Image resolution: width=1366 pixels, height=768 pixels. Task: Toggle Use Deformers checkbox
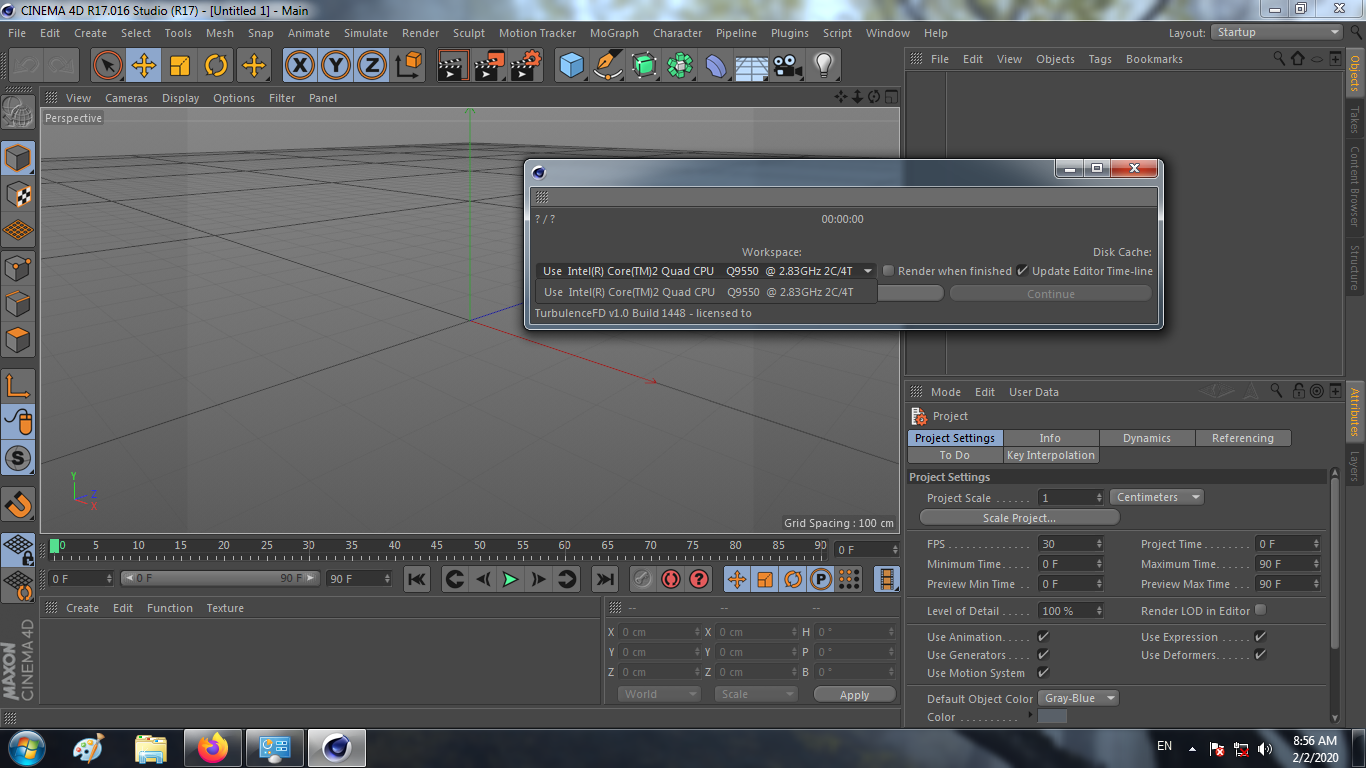coord(1260,654)
